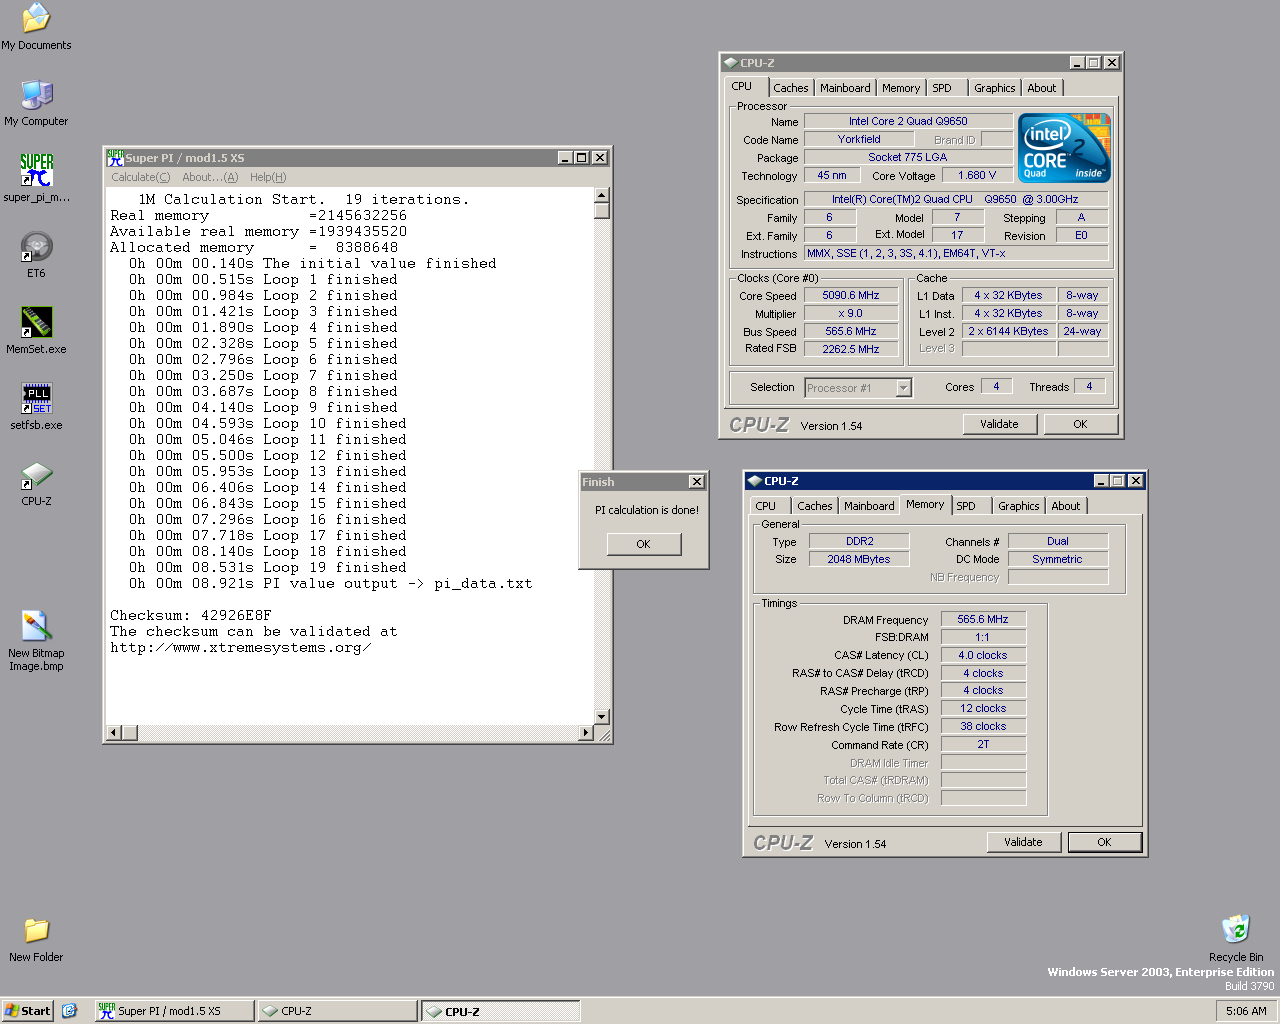Screen dimensions: 1280x1024
Task: Click Multiplier x 9.0 value
Action: click(x=851, y=314)
